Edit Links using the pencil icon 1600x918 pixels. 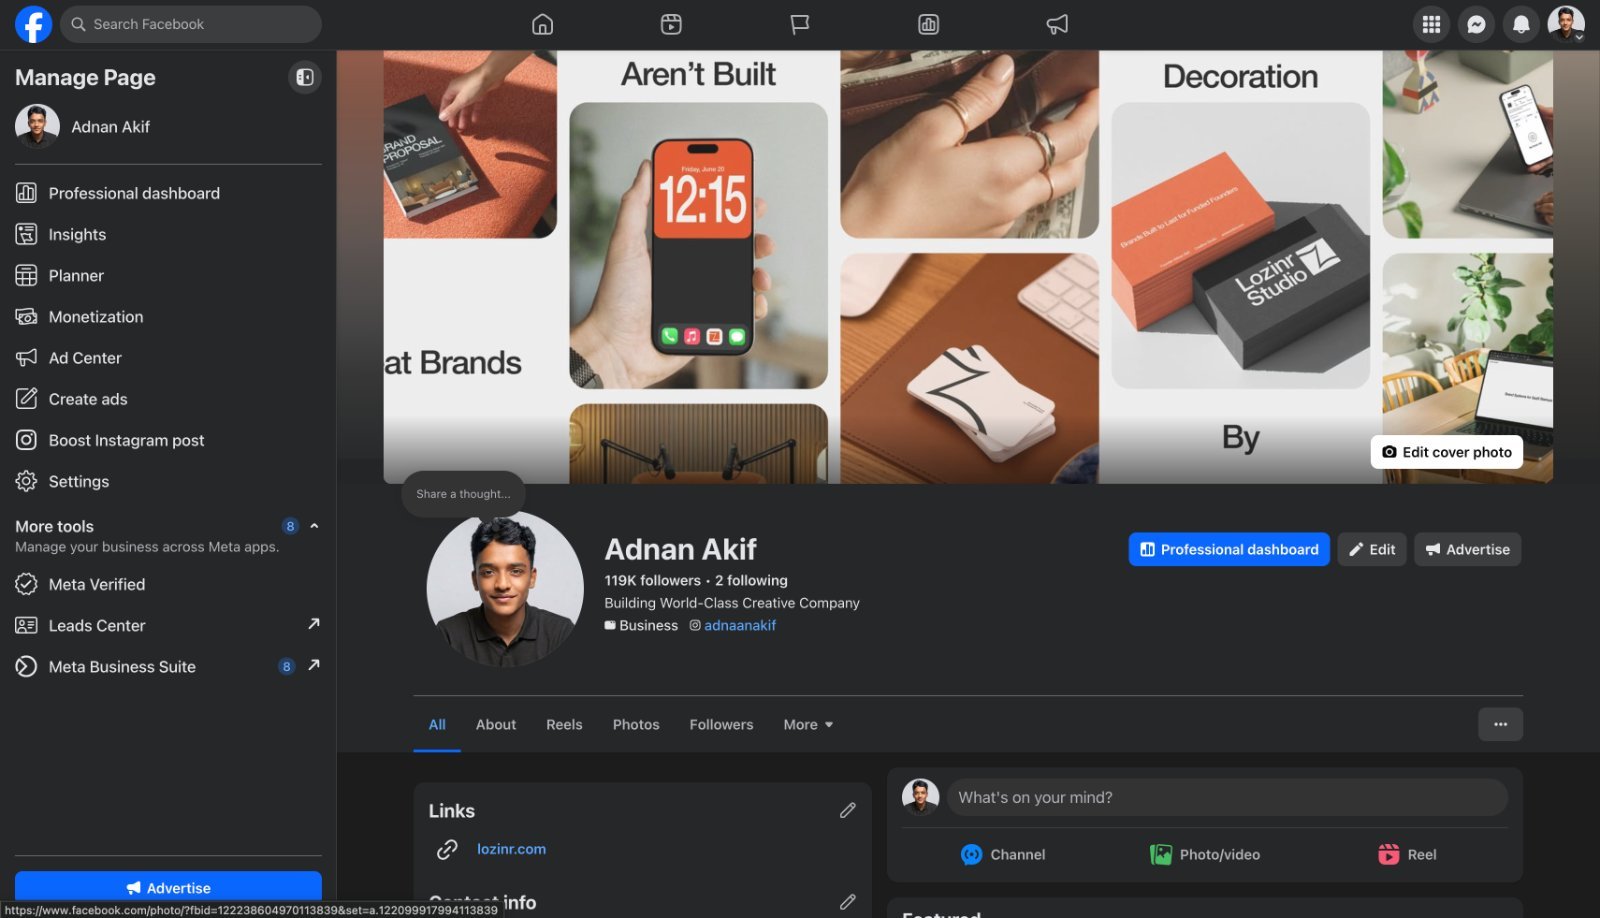pyautogui.click(x=848, y=810)
